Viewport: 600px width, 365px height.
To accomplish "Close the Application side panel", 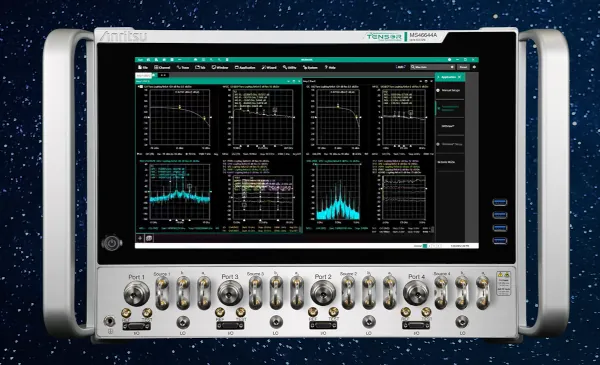I will point(460,77).
